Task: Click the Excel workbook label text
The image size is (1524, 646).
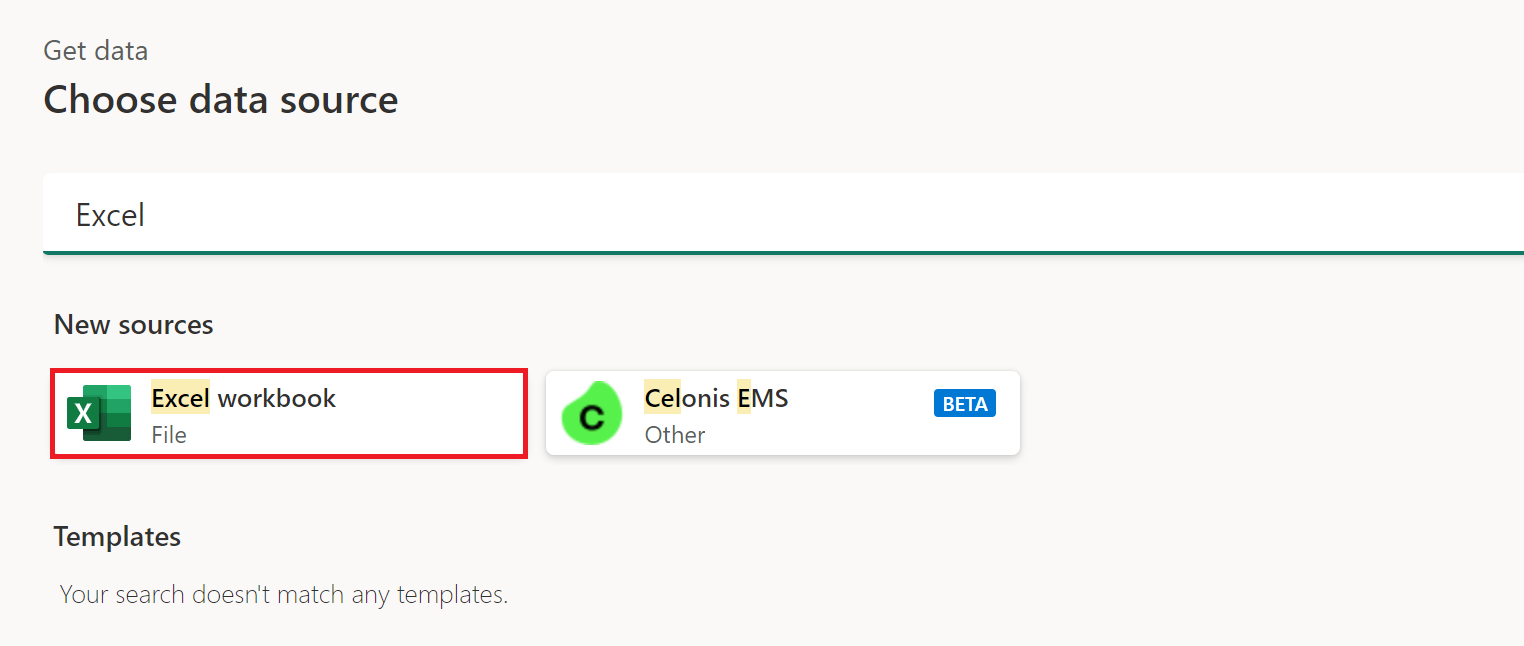Action: [243, 398]
